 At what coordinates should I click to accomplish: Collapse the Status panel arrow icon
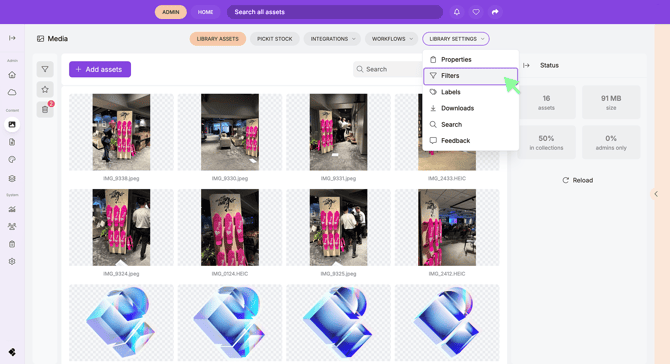(526, 65)
